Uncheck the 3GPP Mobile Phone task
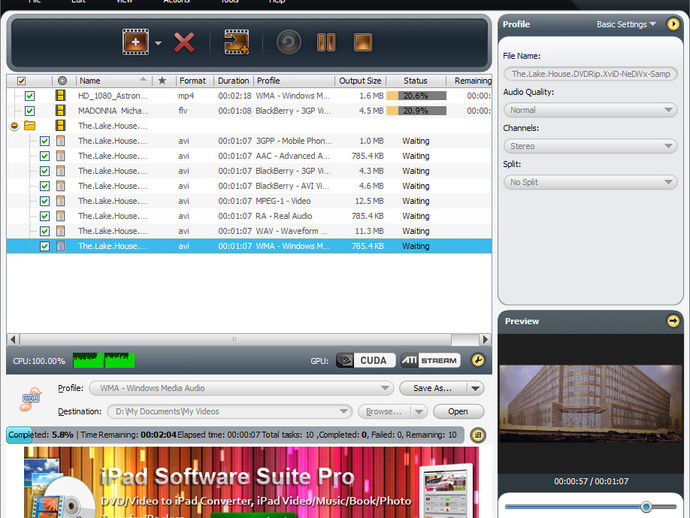Image resolution: width=690 pixels, height=518 pixels. coord(44,141)
